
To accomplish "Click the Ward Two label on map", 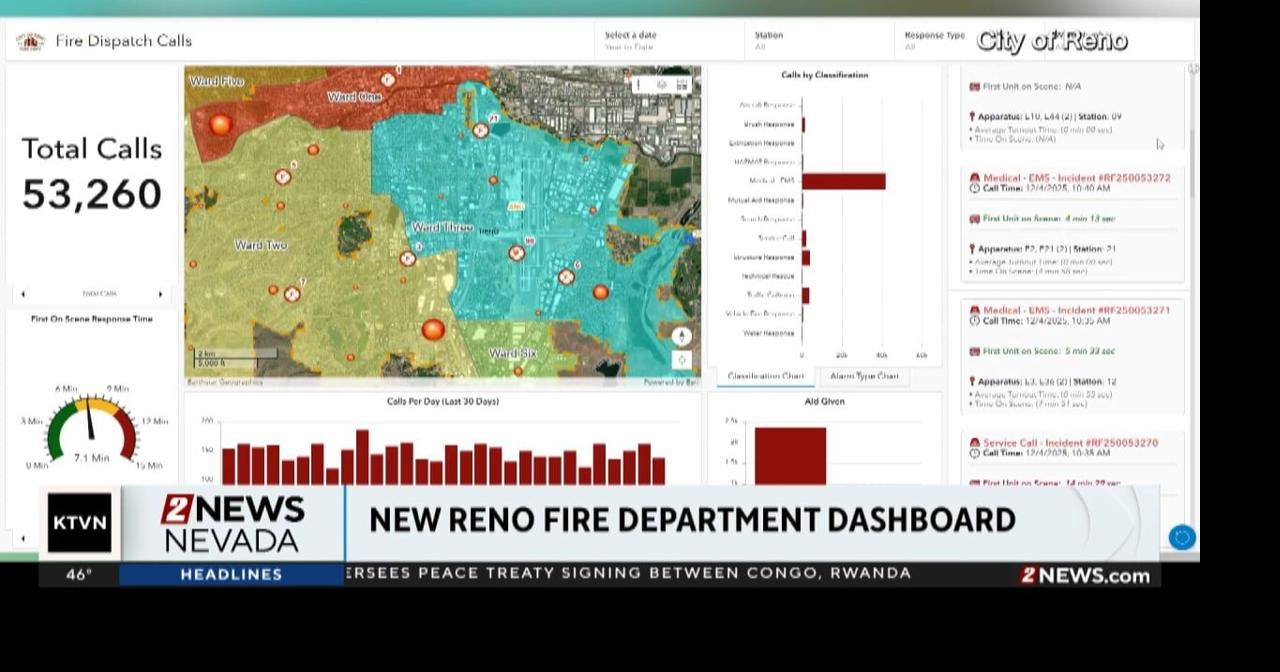I will tap(261, 245).
